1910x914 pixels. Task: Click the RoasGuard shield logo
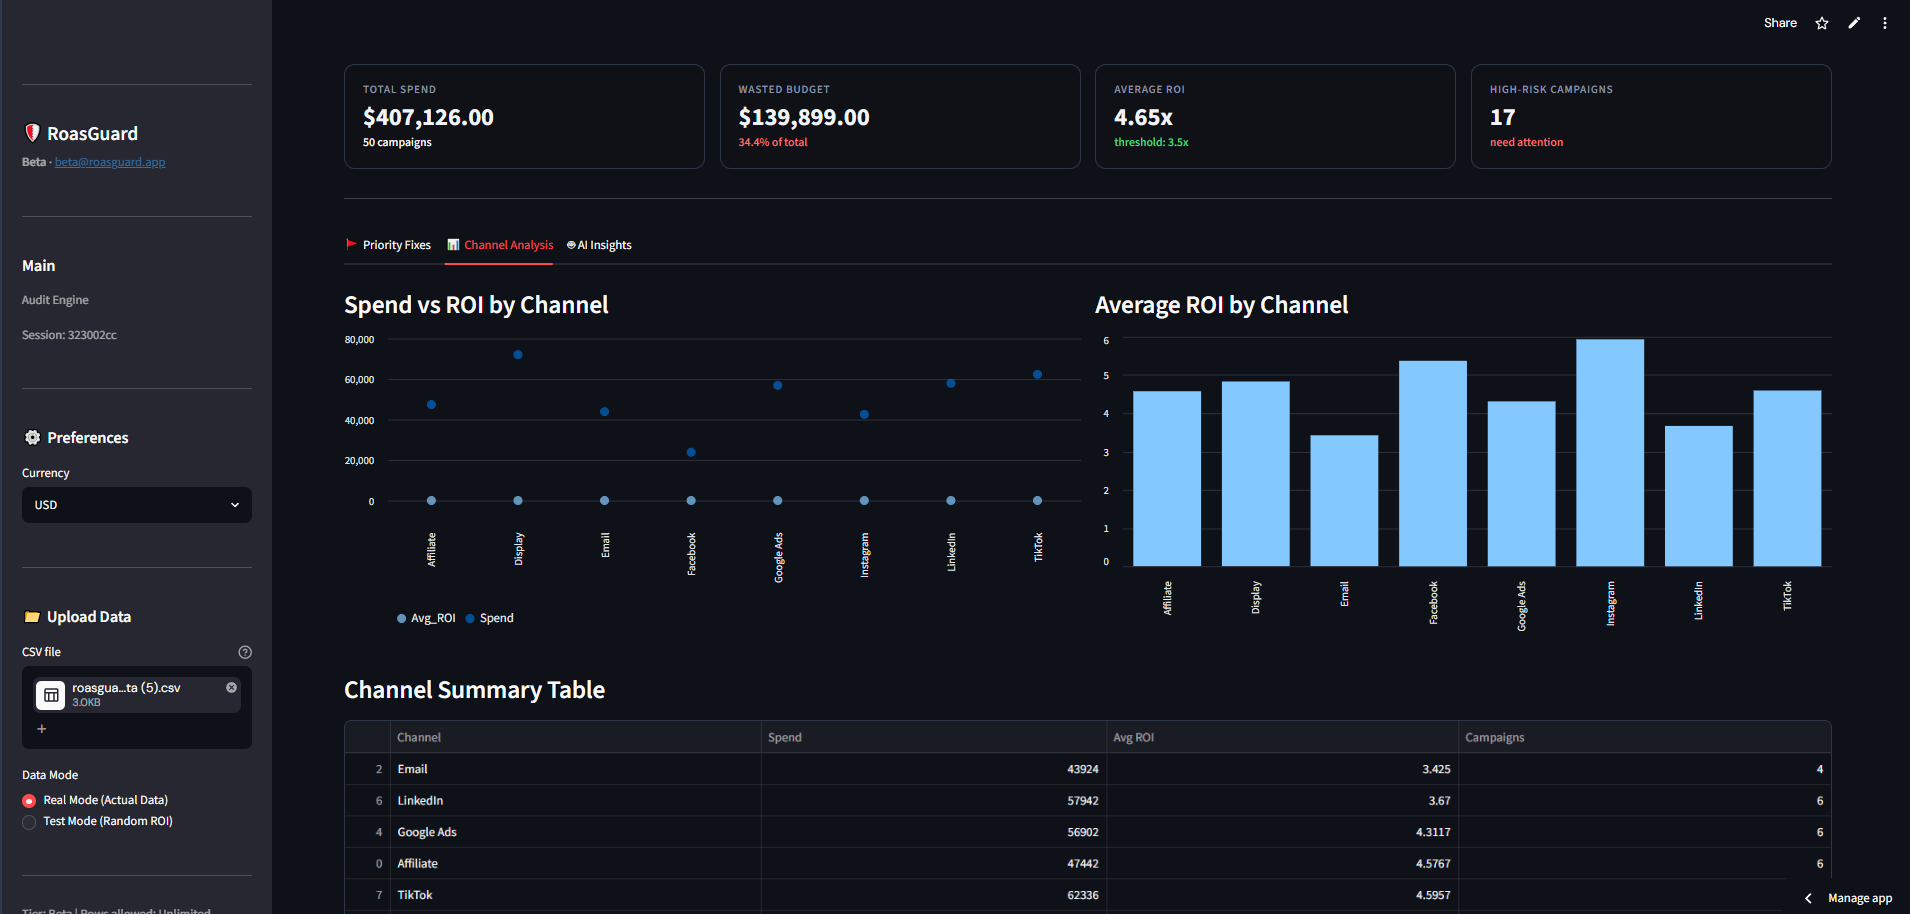tap(32, 133)
